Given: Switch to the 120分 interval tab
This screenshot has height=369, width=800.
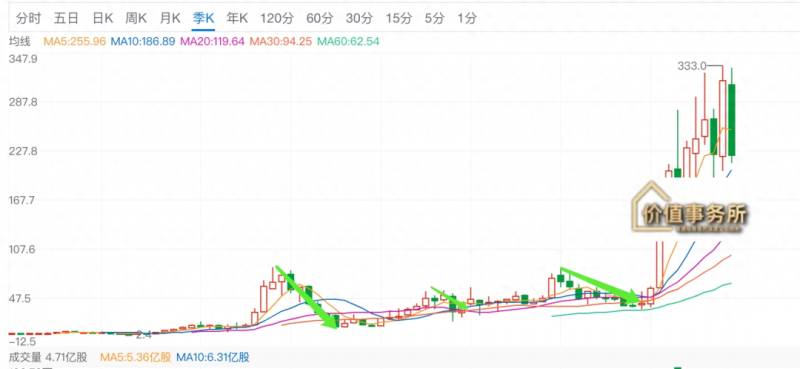Looking at the screenshot, I should click(277, 18).
